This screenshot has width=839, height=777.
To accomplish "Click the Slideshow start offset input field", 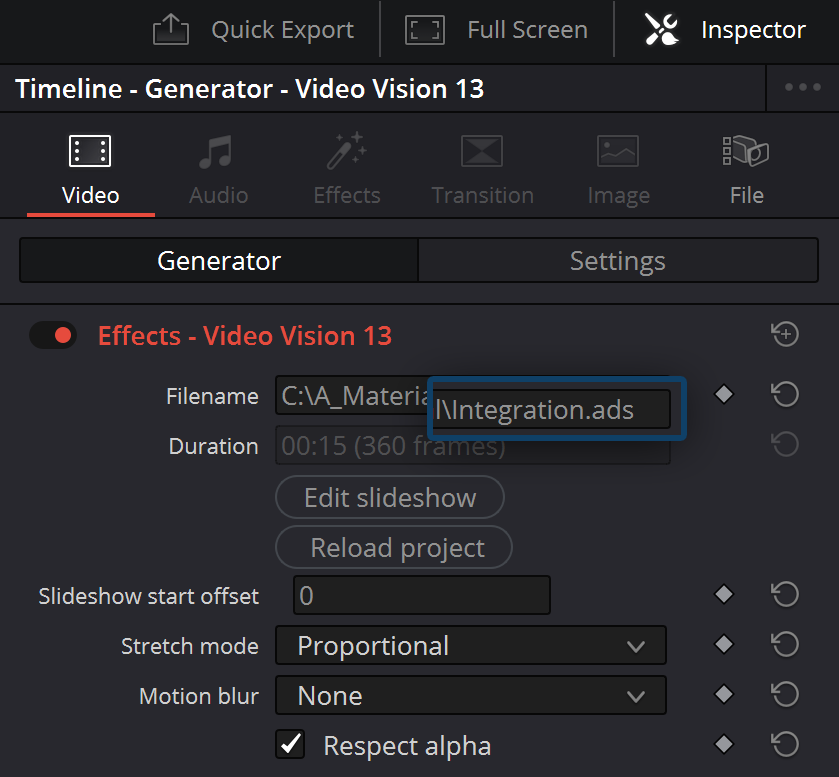I will click(420, 594).
